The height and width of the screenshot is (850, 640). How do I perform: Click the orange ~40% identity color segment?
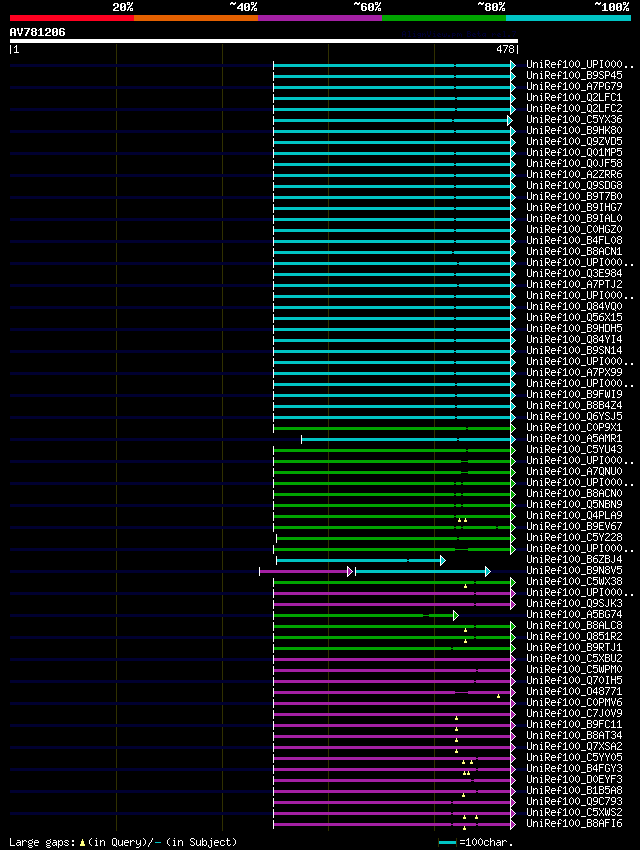[196, 18]
